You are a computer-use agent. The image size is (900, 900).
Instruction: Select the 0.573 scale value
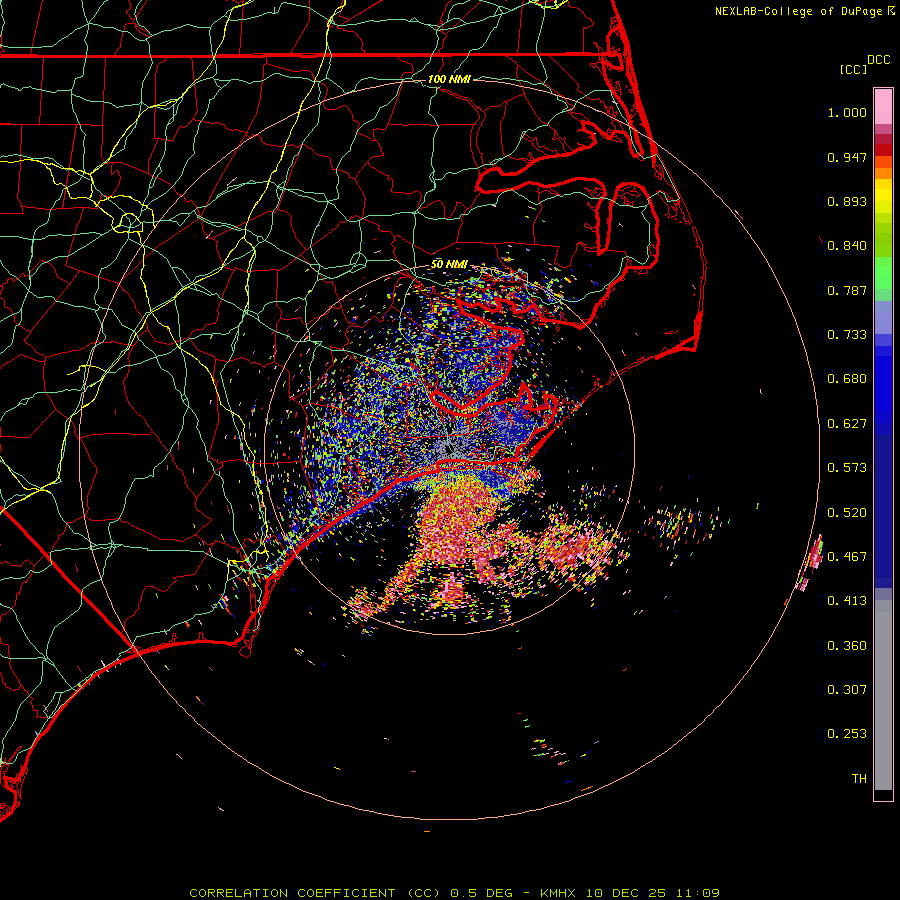tap(847, 468)
